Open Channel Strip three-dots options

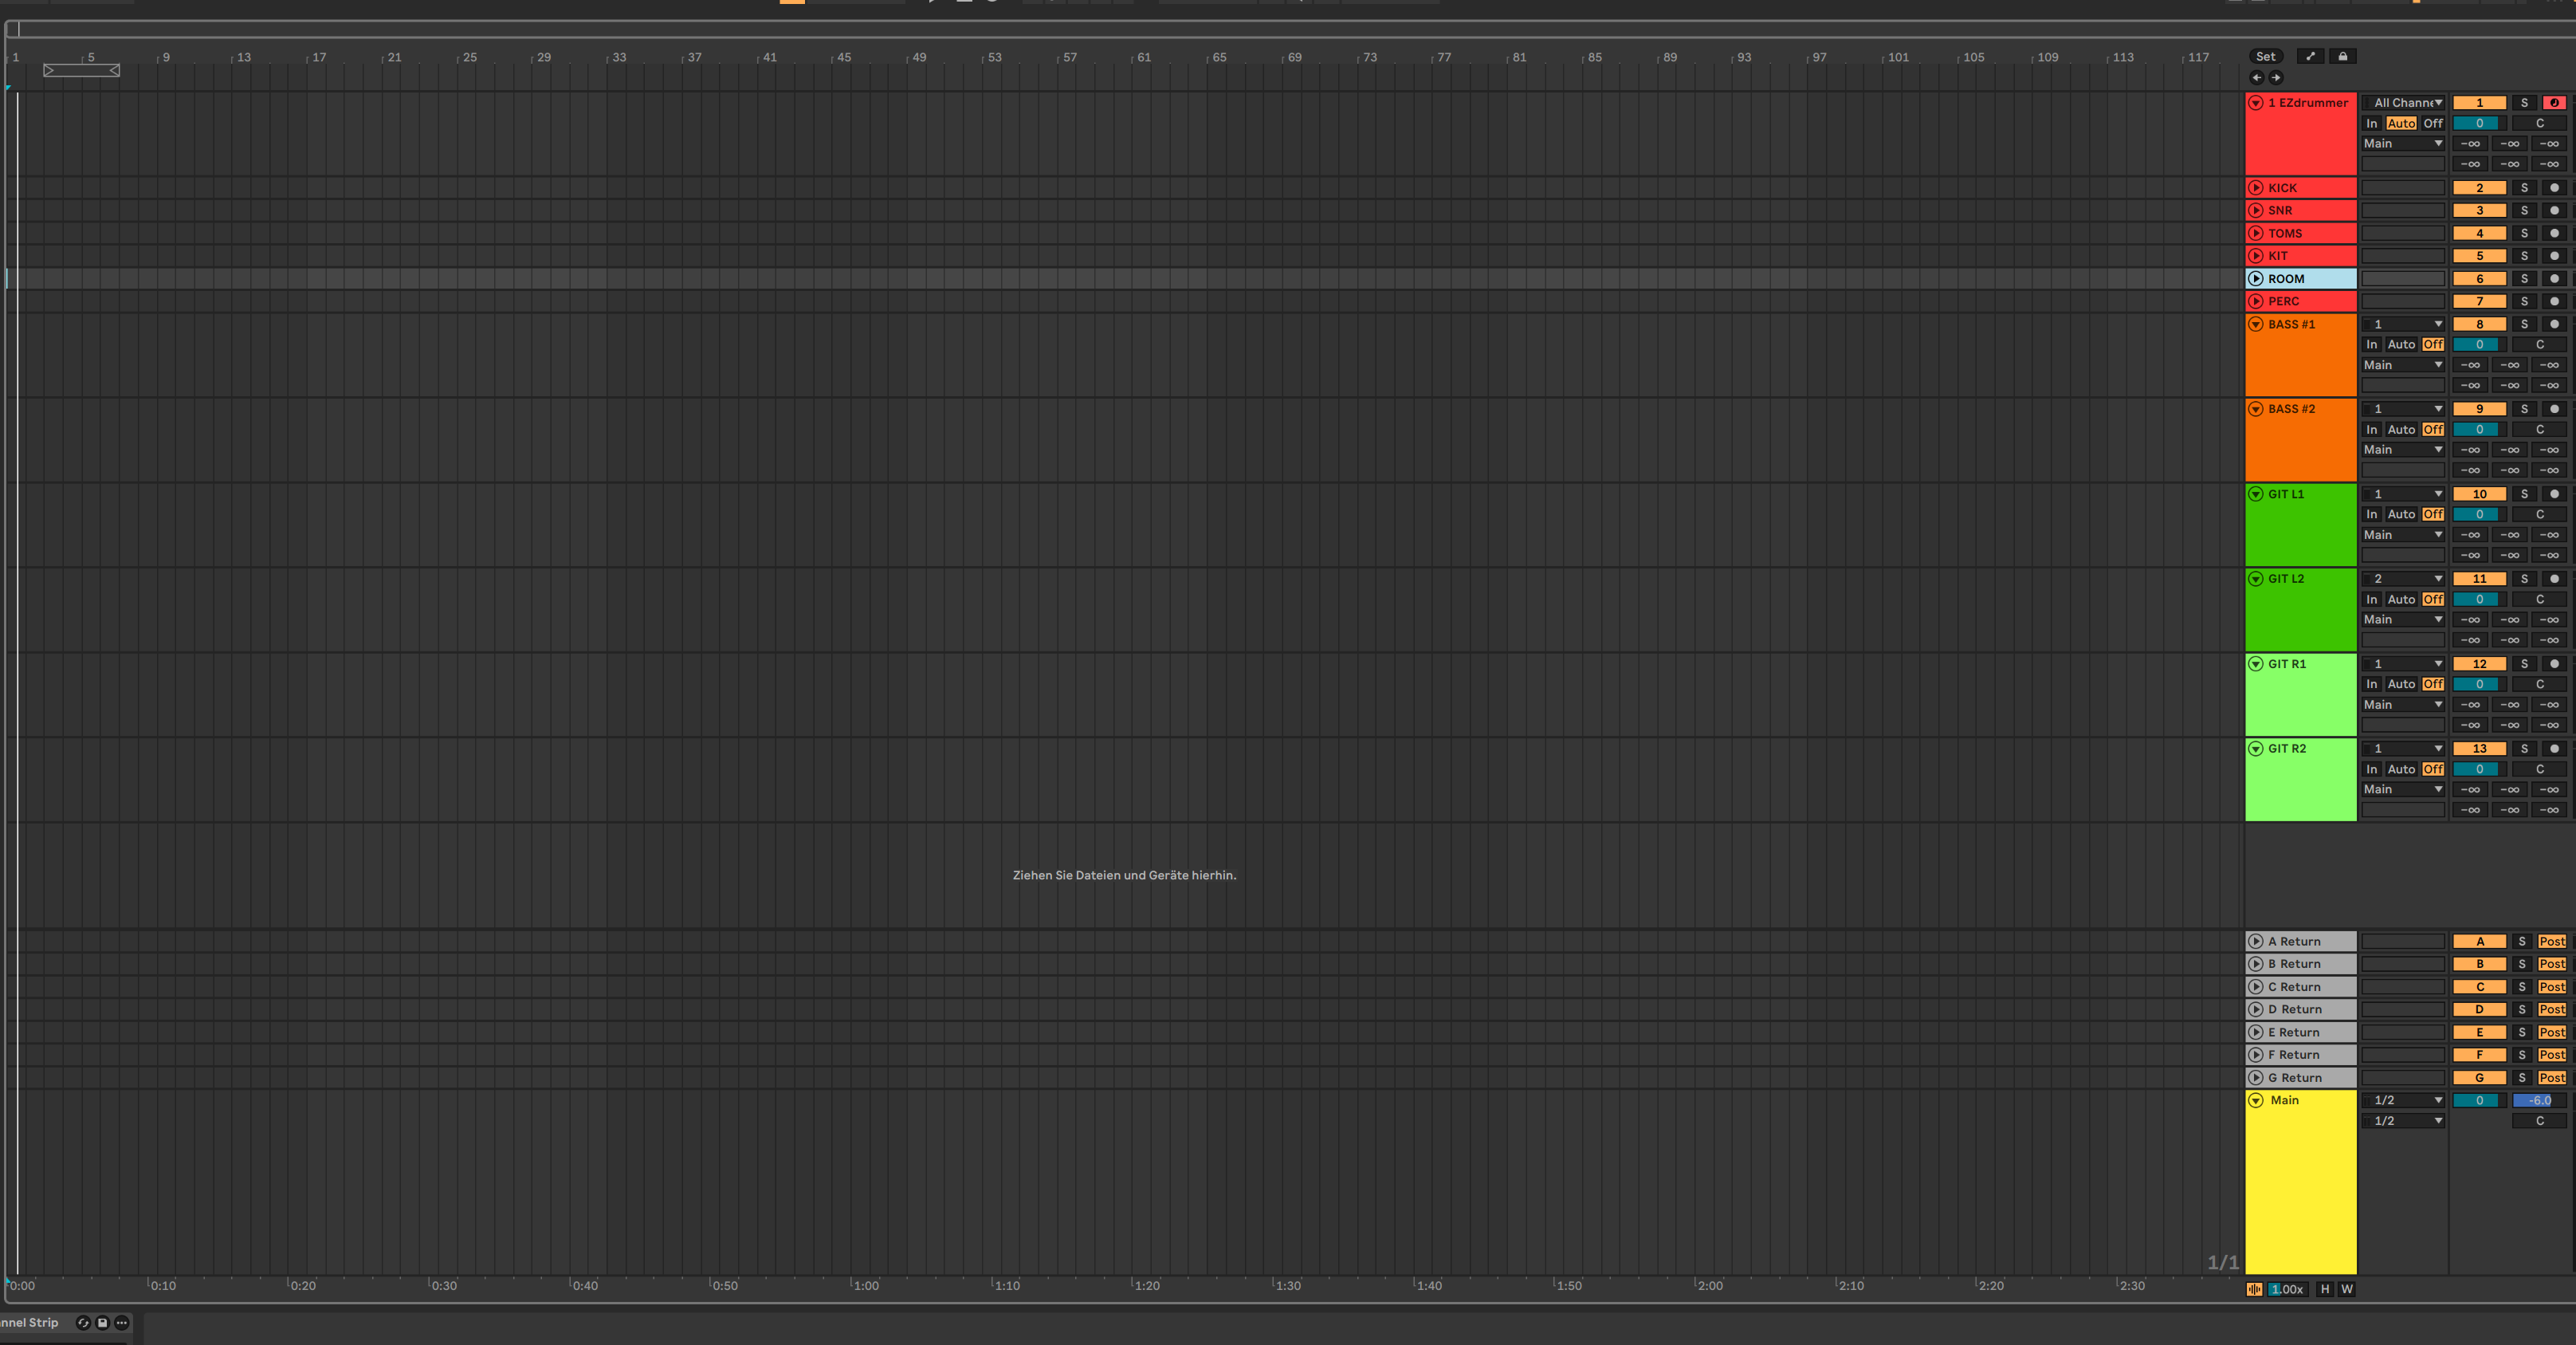(x=122, y=1322)
